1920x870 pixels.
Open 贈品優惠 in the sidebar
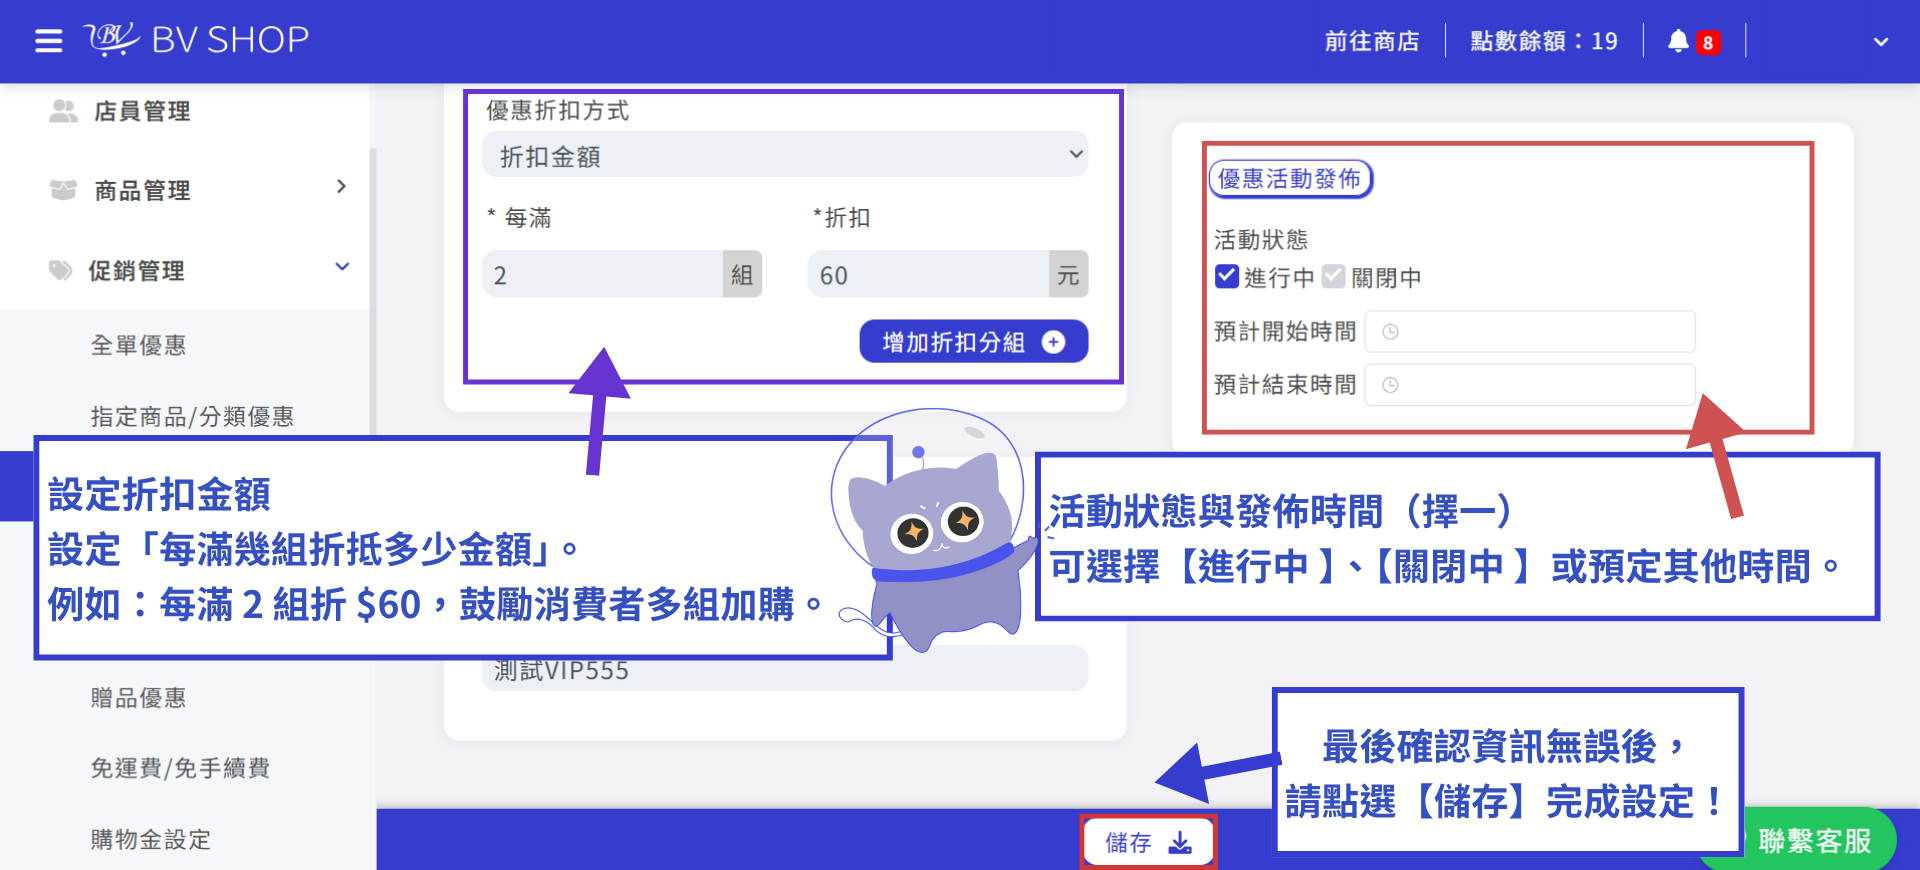(x=138, y=698)
